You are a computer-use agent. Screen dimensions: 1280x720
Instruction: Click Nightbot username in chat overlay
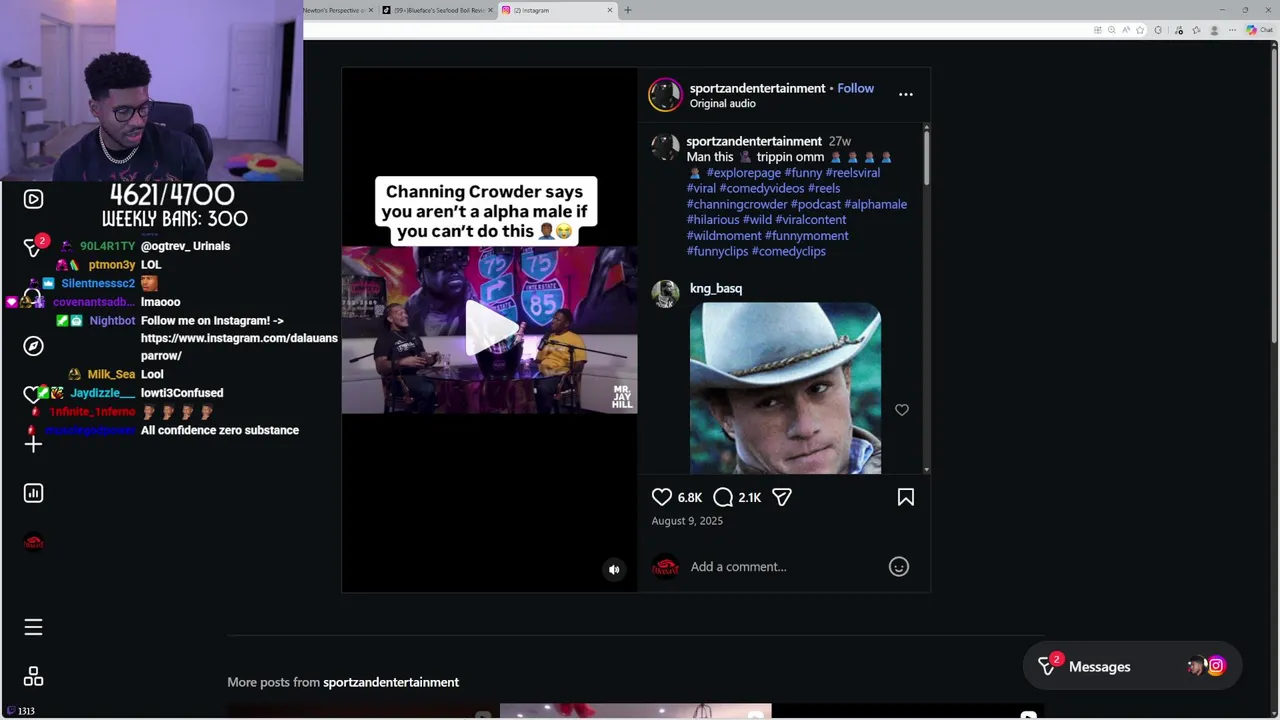click(x=112, y=321)
